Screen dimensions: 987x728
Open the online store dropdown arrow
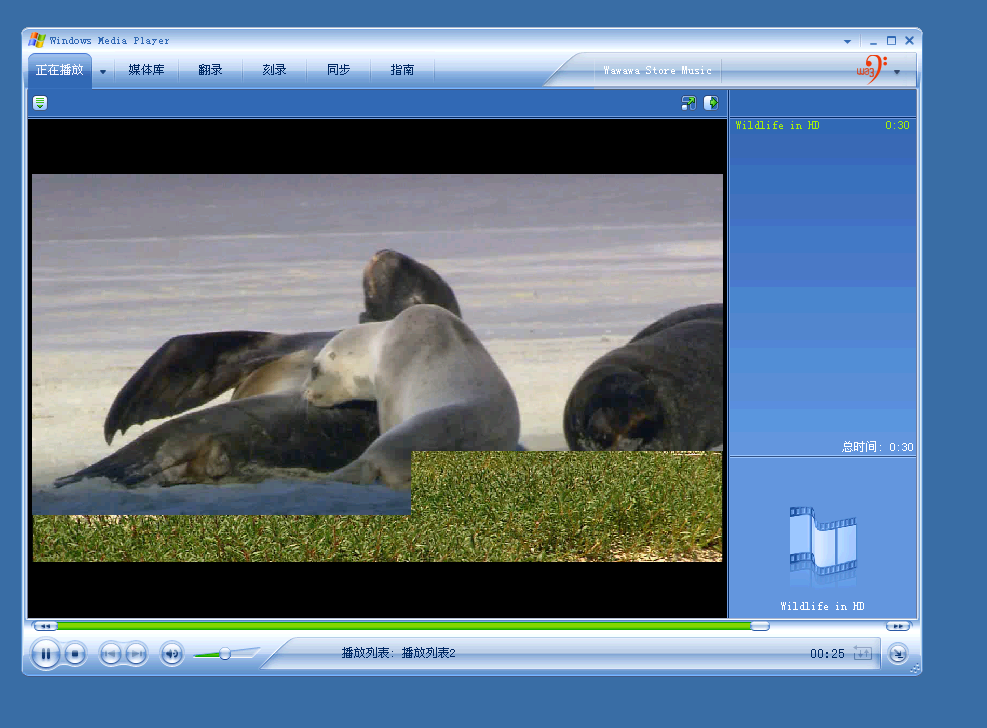(x=897, y=71)
